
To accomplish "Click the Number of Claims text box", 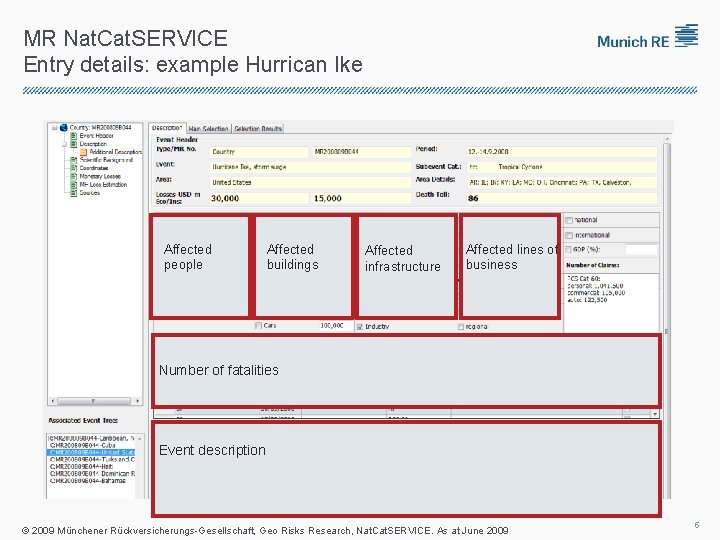I will tap(612, 302).
